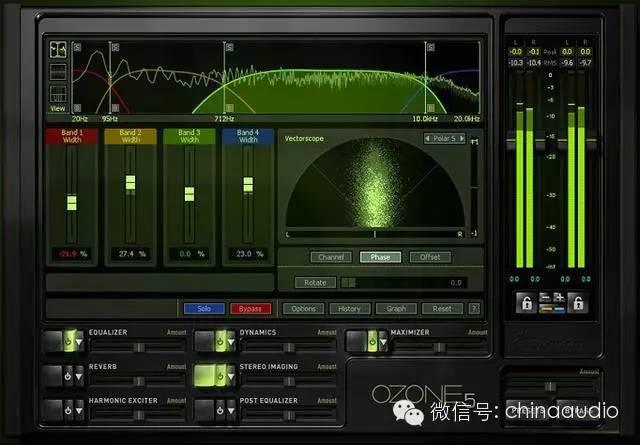Disable the Stereo Imaging power button
Image resolution: width=640 pixels, height=445 pixels.
click(220, 376)
